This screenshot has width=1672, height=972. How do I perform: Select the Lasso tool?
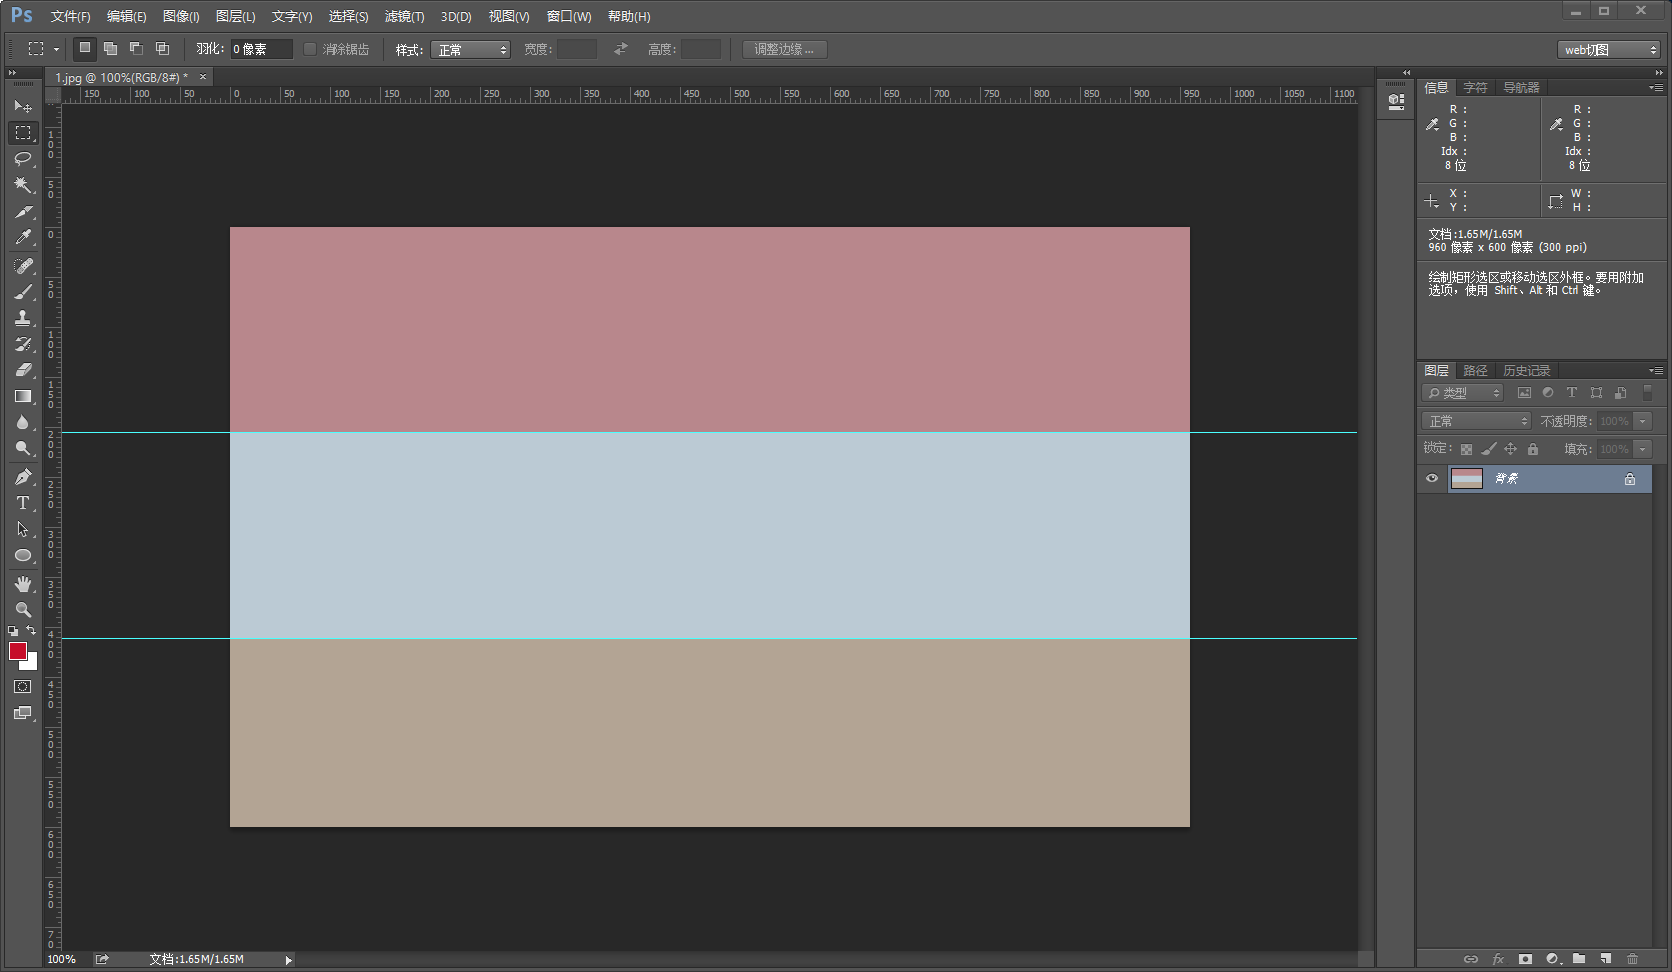point(23,159)
